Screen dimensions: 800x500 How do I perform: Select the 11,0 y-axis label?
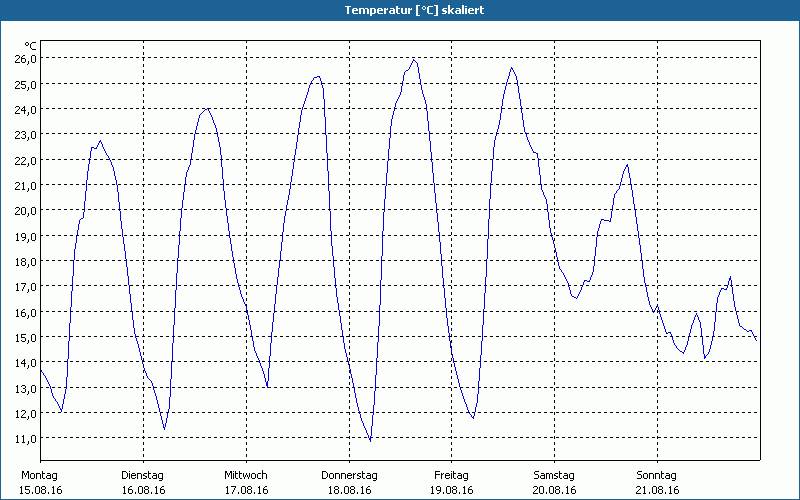[x=26, y=439]
